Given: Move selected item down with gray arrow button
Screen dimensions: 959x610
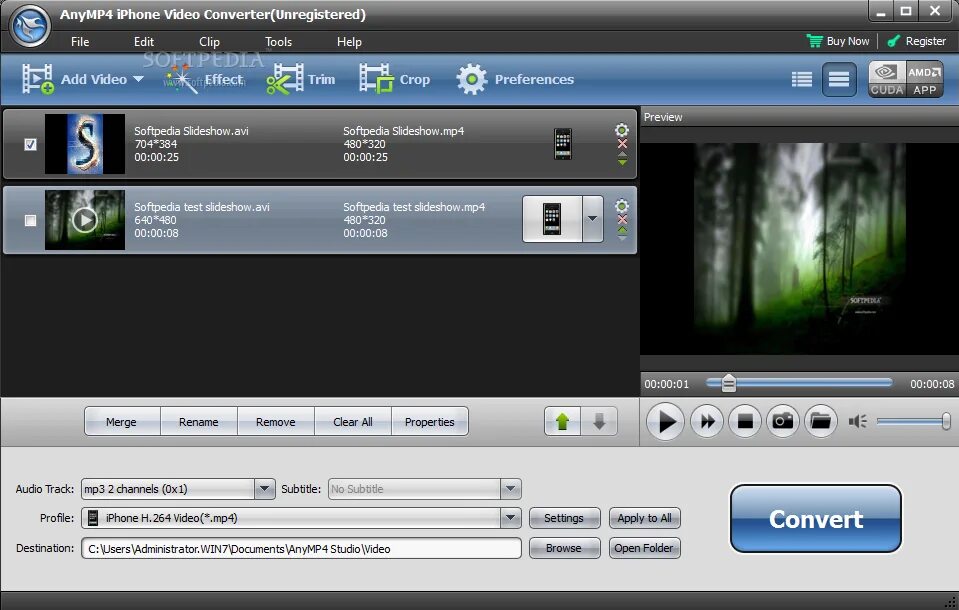Looking at the screenshot, I should click(599, 422).
